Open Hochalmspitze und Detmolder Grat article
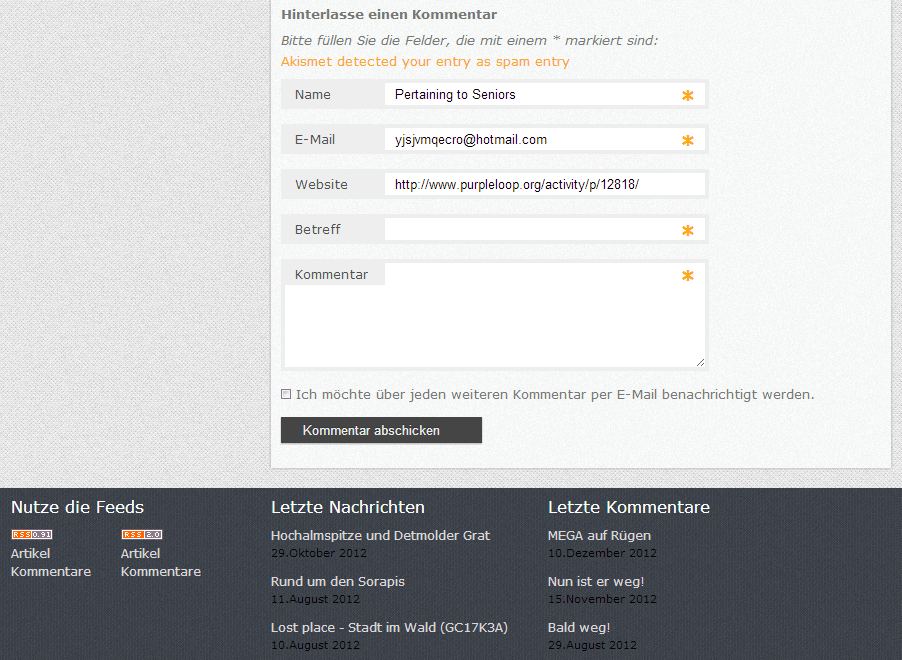 pyautogui.click(x=380, y=536)
